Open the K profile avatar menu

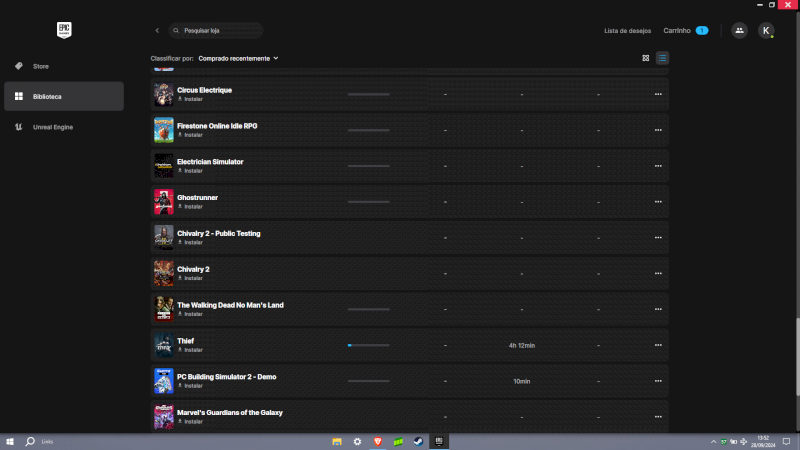point(766,31)
